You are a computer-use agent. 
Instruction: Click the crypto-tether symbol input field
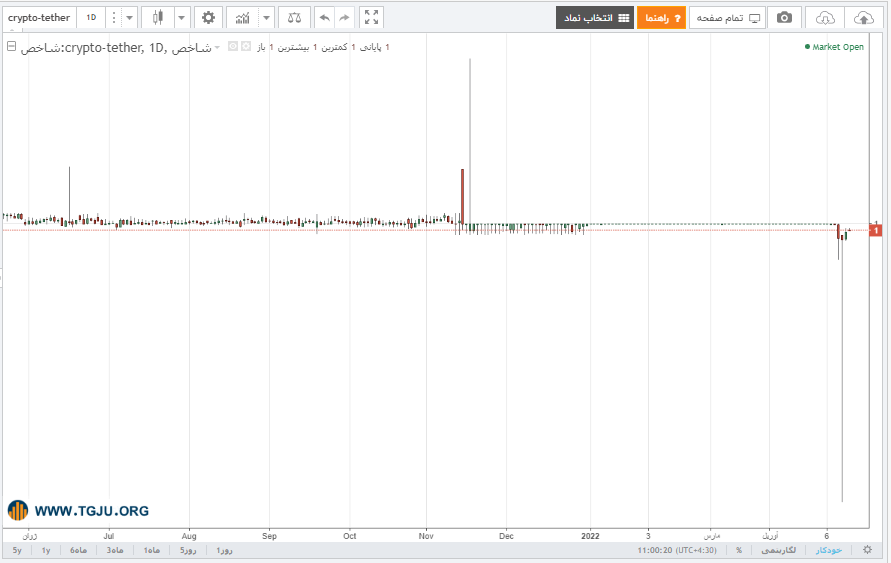pos(39,18)
